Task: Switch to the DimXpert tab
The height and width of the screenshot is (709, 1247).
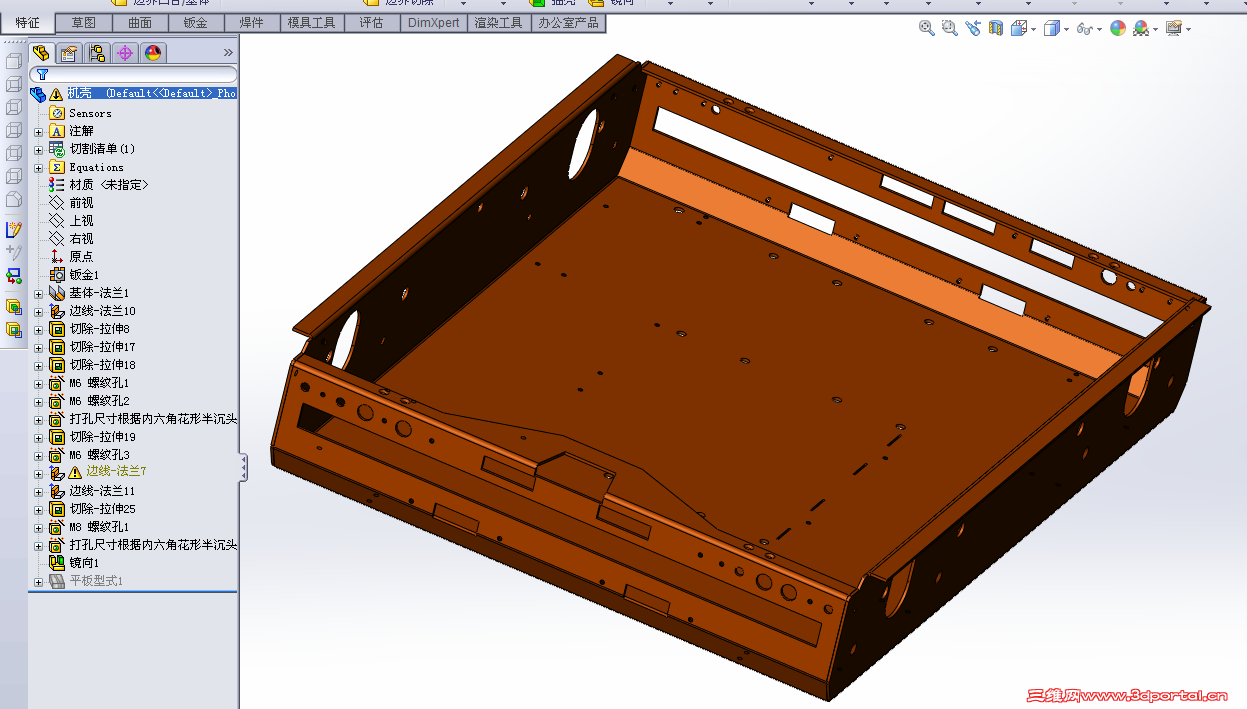Action: (x=434, y=22)
